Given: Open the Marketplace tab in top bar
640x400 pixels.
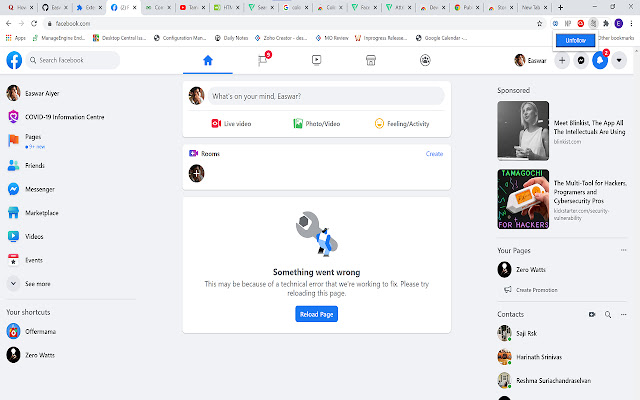Looking at the screenshot, I should 371,61.
